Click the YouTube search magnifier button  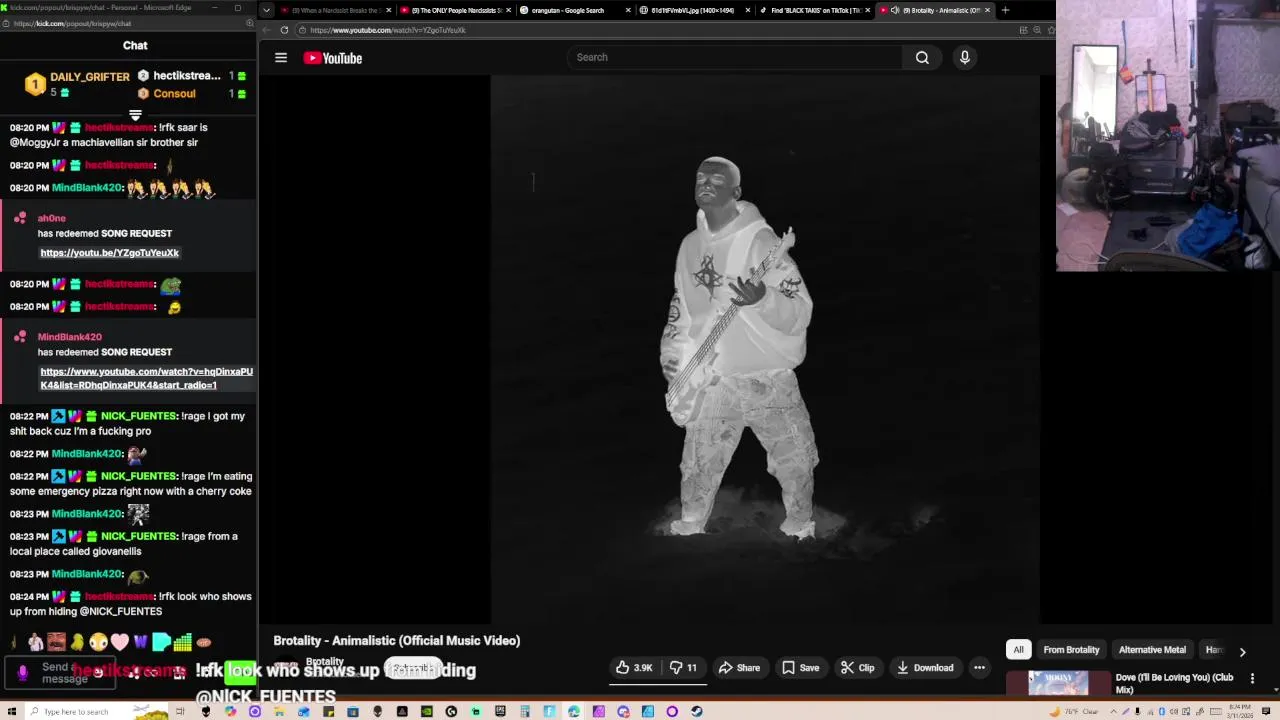coord(922,57)
